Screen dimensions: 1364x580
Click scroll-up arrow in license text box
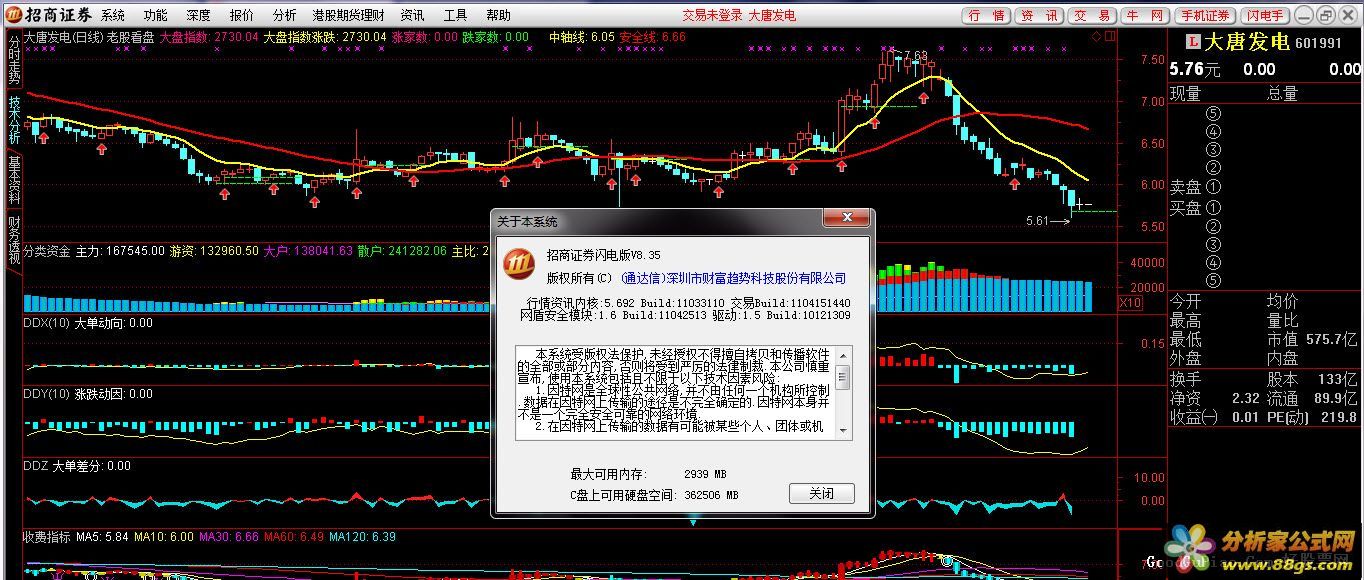tap(843, 355)
